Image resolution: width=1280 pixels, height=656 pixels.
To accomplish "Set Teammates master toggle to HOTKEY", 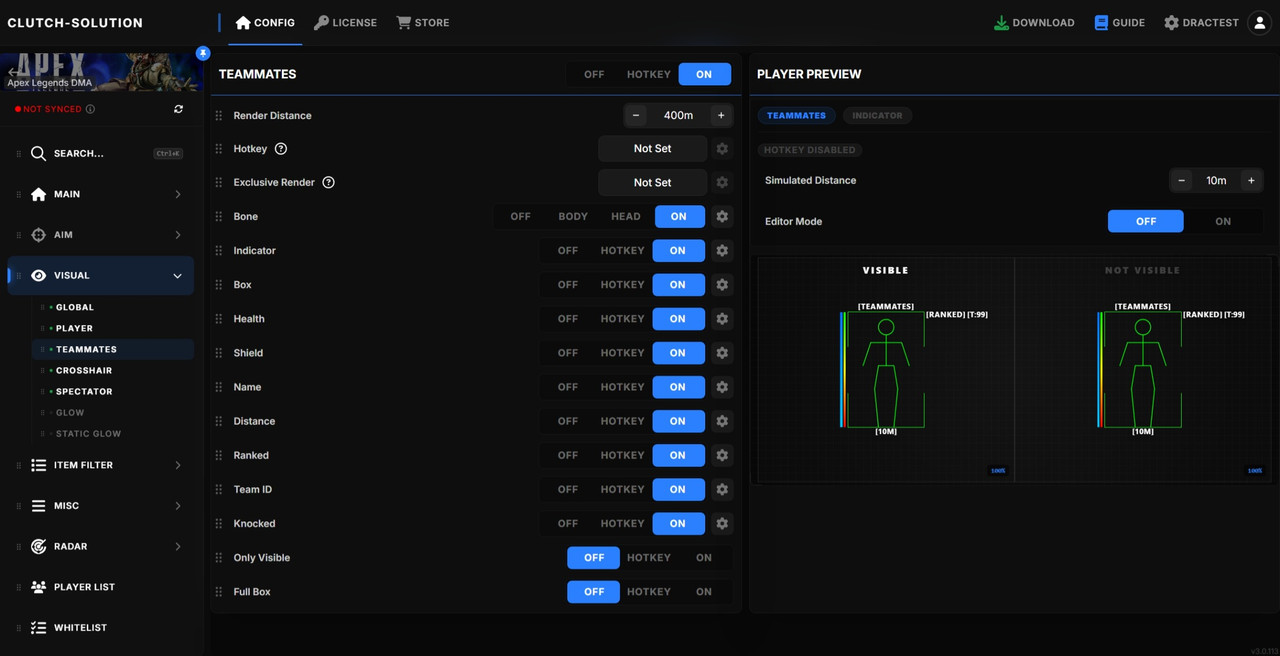I will click(649, 74).
